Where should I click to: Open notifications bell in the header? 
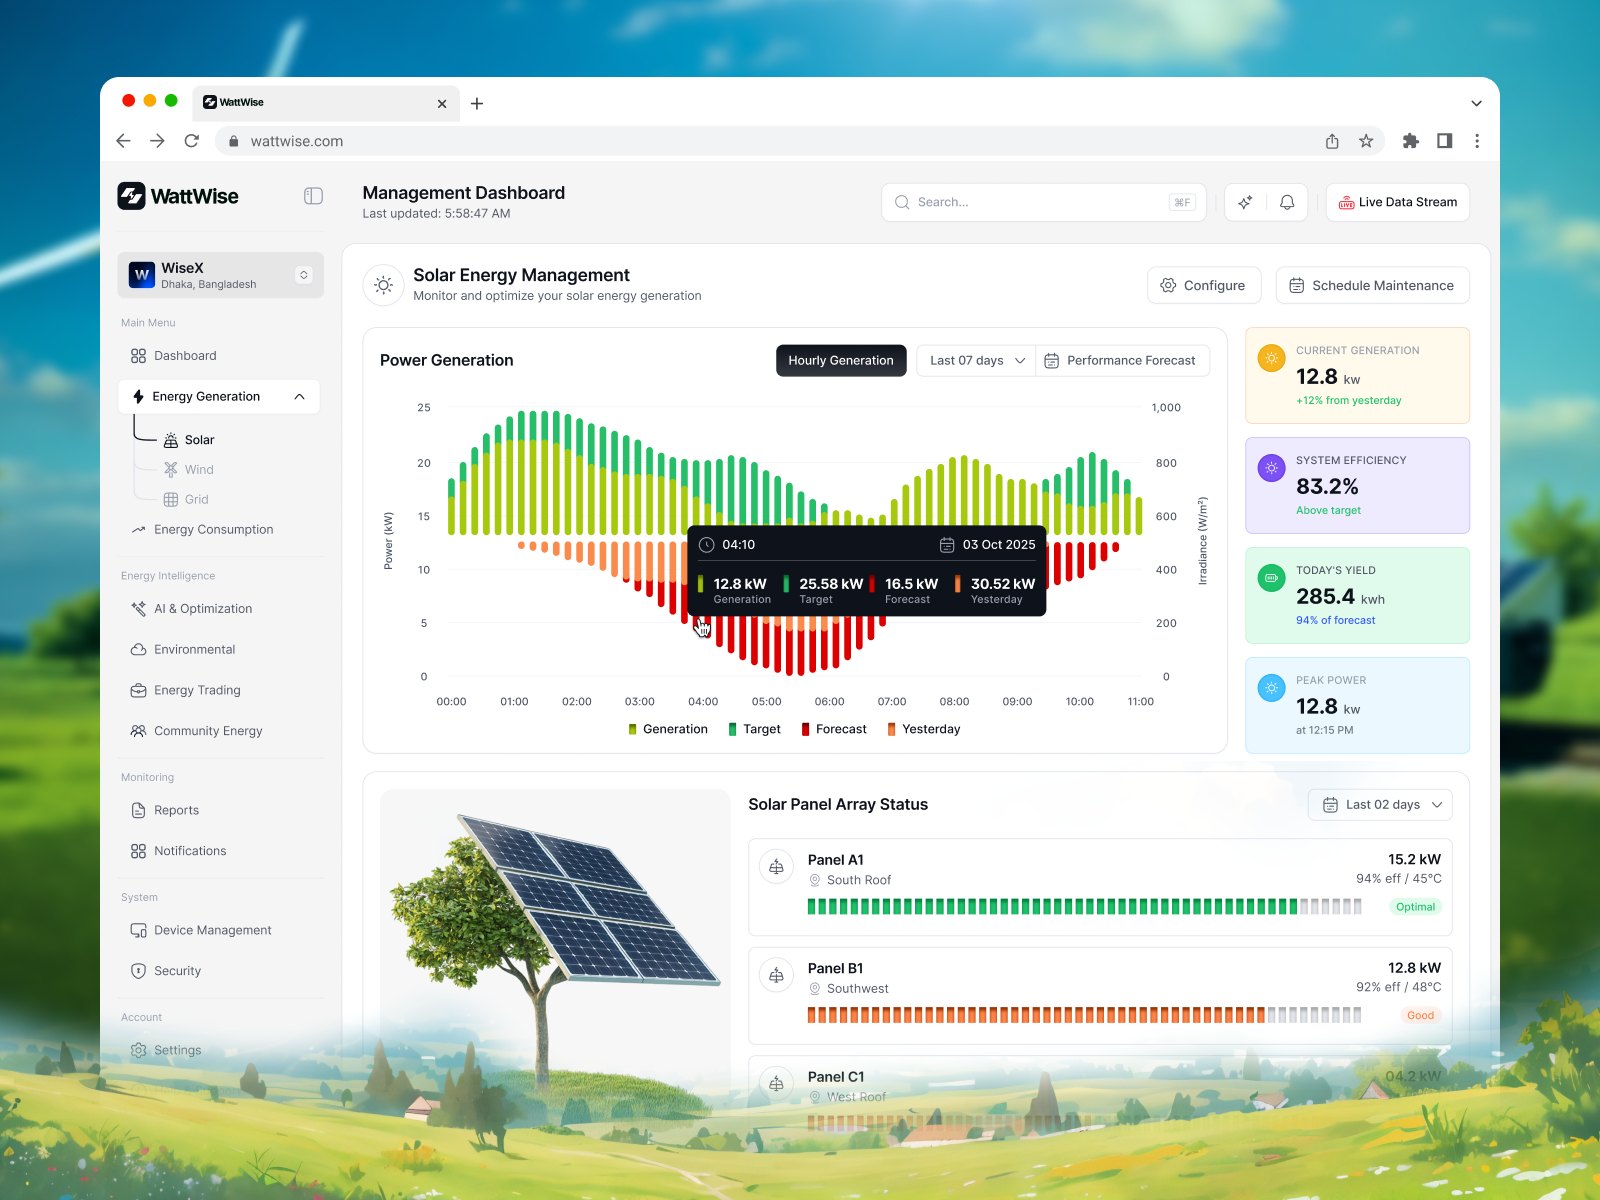coord(1287,202)
